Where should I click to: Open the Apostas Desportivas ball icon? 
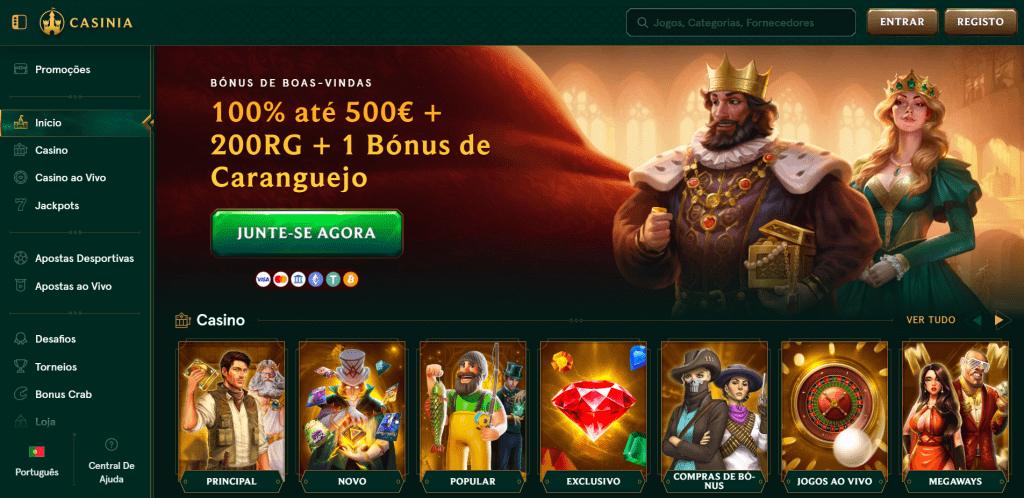pyautogui.click(x=21, y=258)
